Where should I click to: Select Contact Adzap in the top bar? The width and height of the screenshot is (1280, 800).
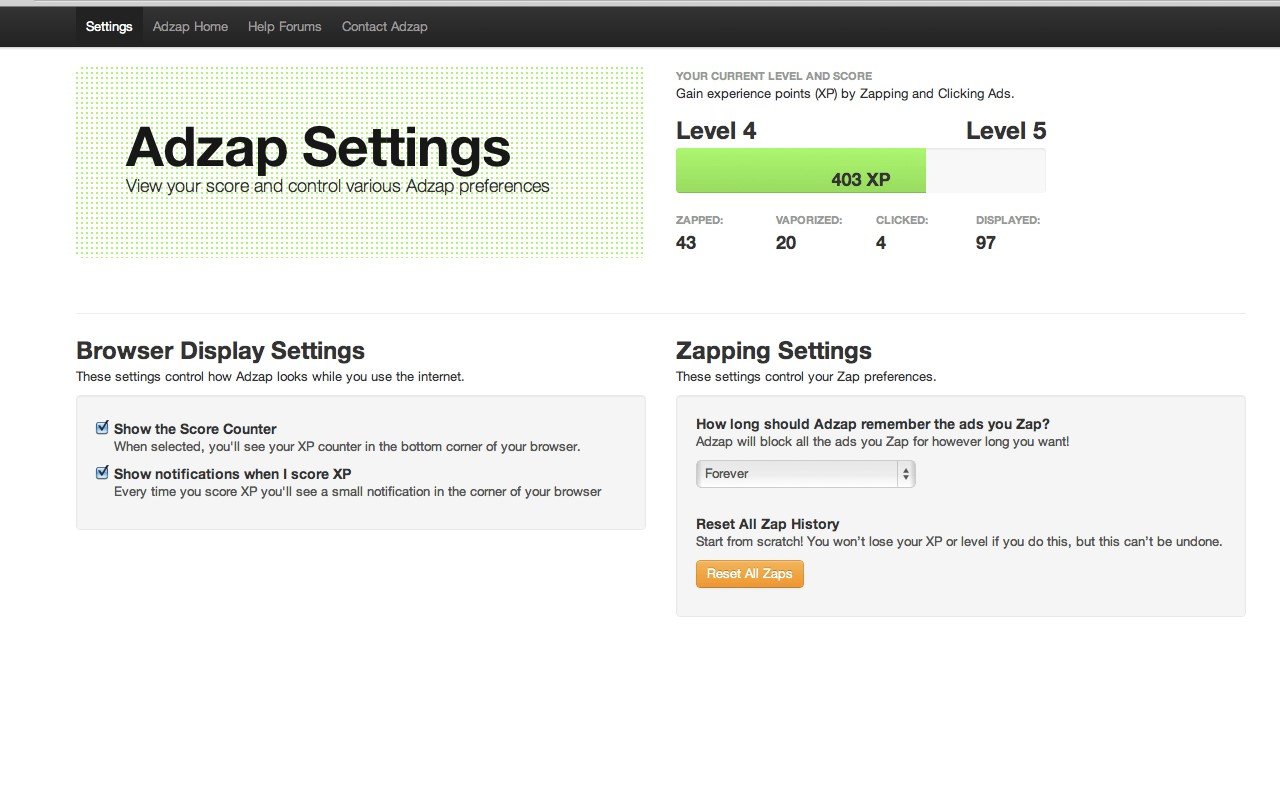click(385, 27)
